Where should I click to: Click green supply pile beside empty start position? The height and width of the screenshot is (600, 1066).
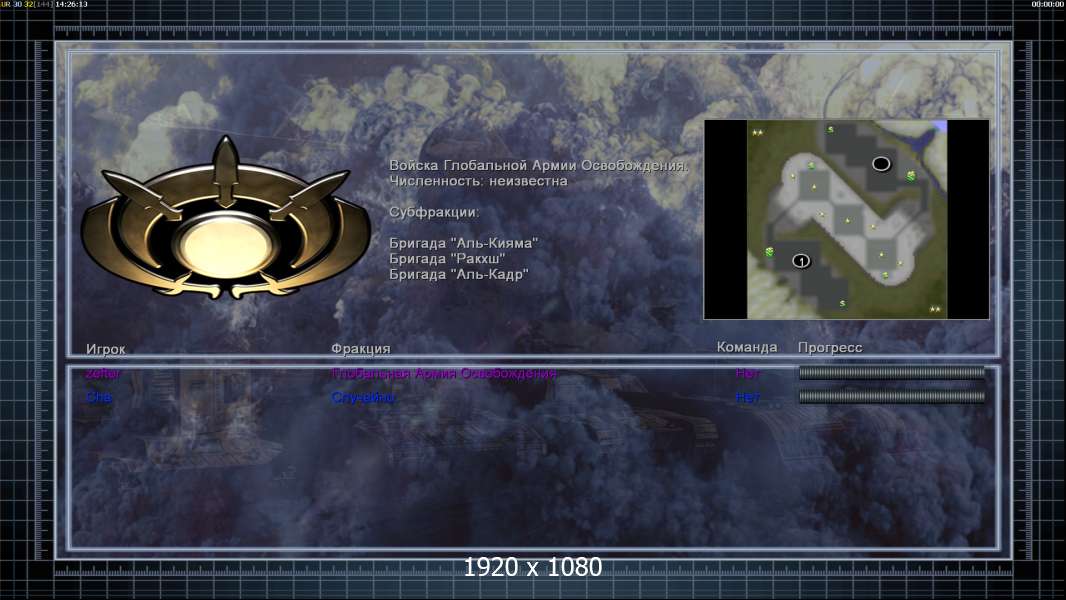point(911,176)
